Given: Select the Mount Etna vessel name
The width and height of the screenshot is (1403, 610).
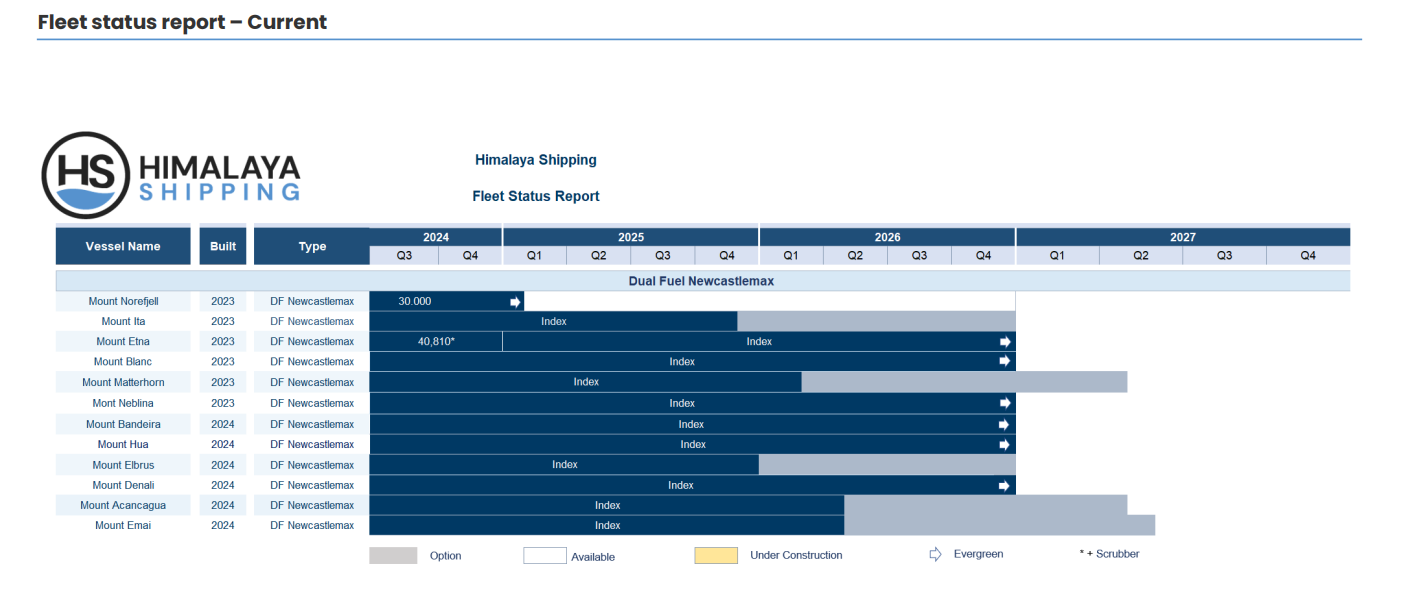Looking at the screenshot, I should click(123, 342).
